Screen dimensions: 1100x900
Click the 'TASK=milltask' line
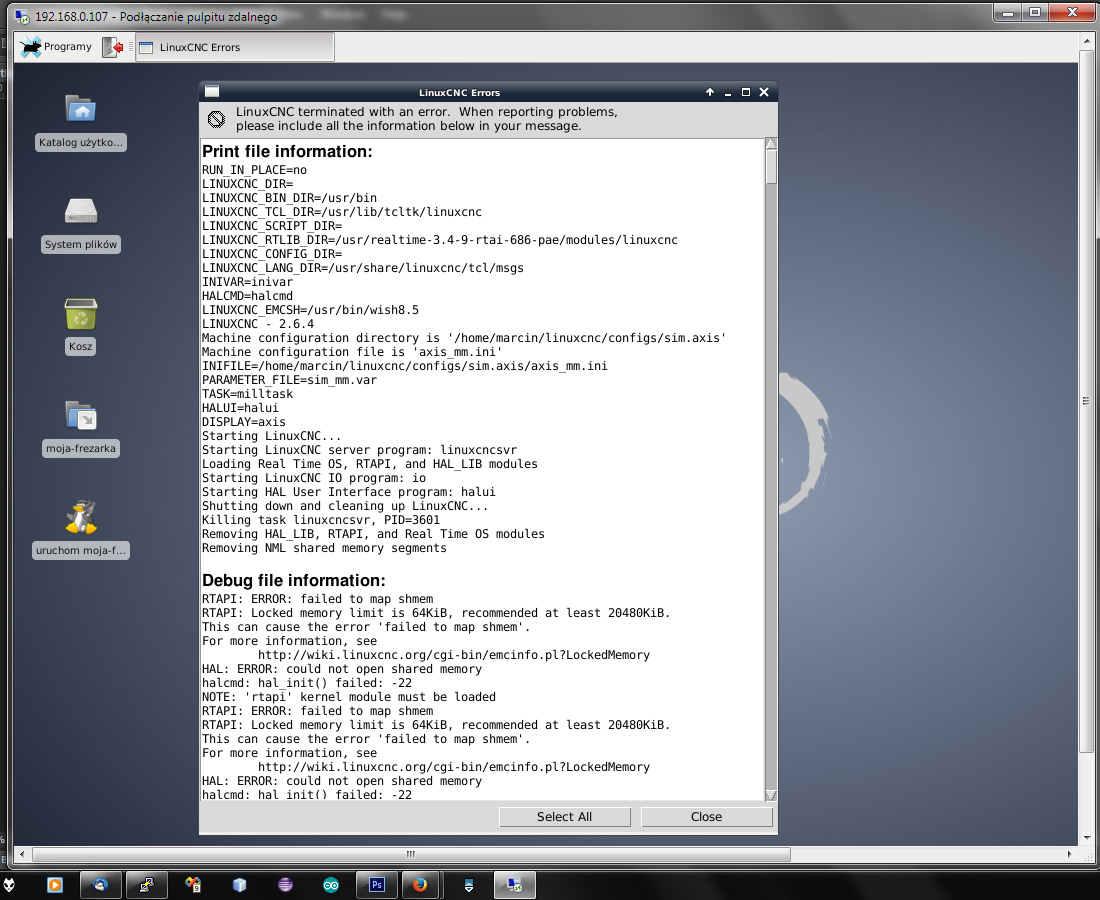coord(247,394)
